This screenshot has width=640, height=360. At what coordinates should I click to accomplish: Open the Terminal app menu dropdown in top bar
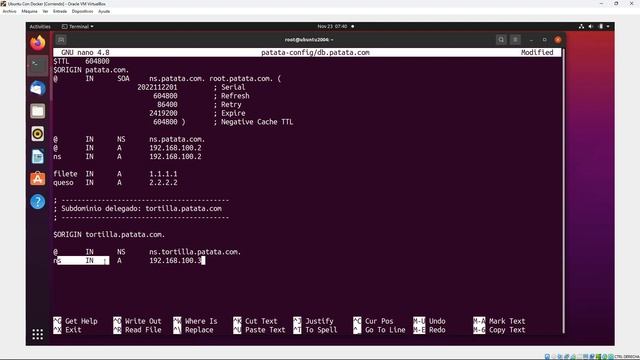point(78,27)
